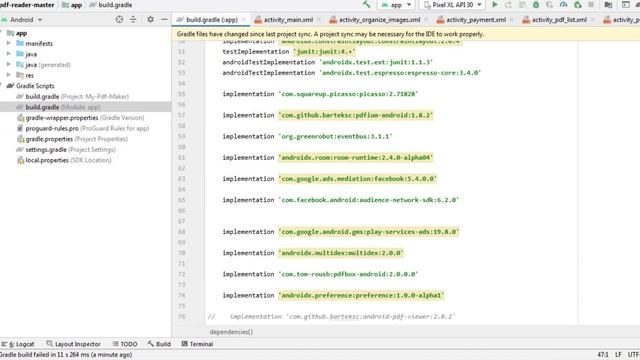Open gradle-wrapper.properties file
640x360 pixels.
(84, 118)
